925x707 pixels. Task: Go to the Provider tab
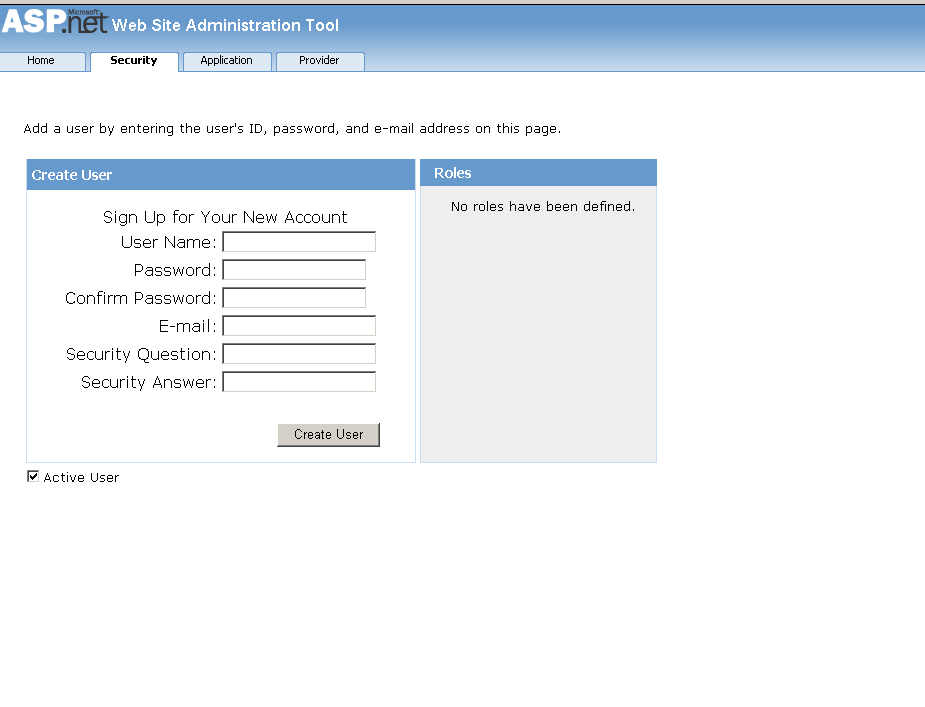pyautogui.click(x=319, y=61)
